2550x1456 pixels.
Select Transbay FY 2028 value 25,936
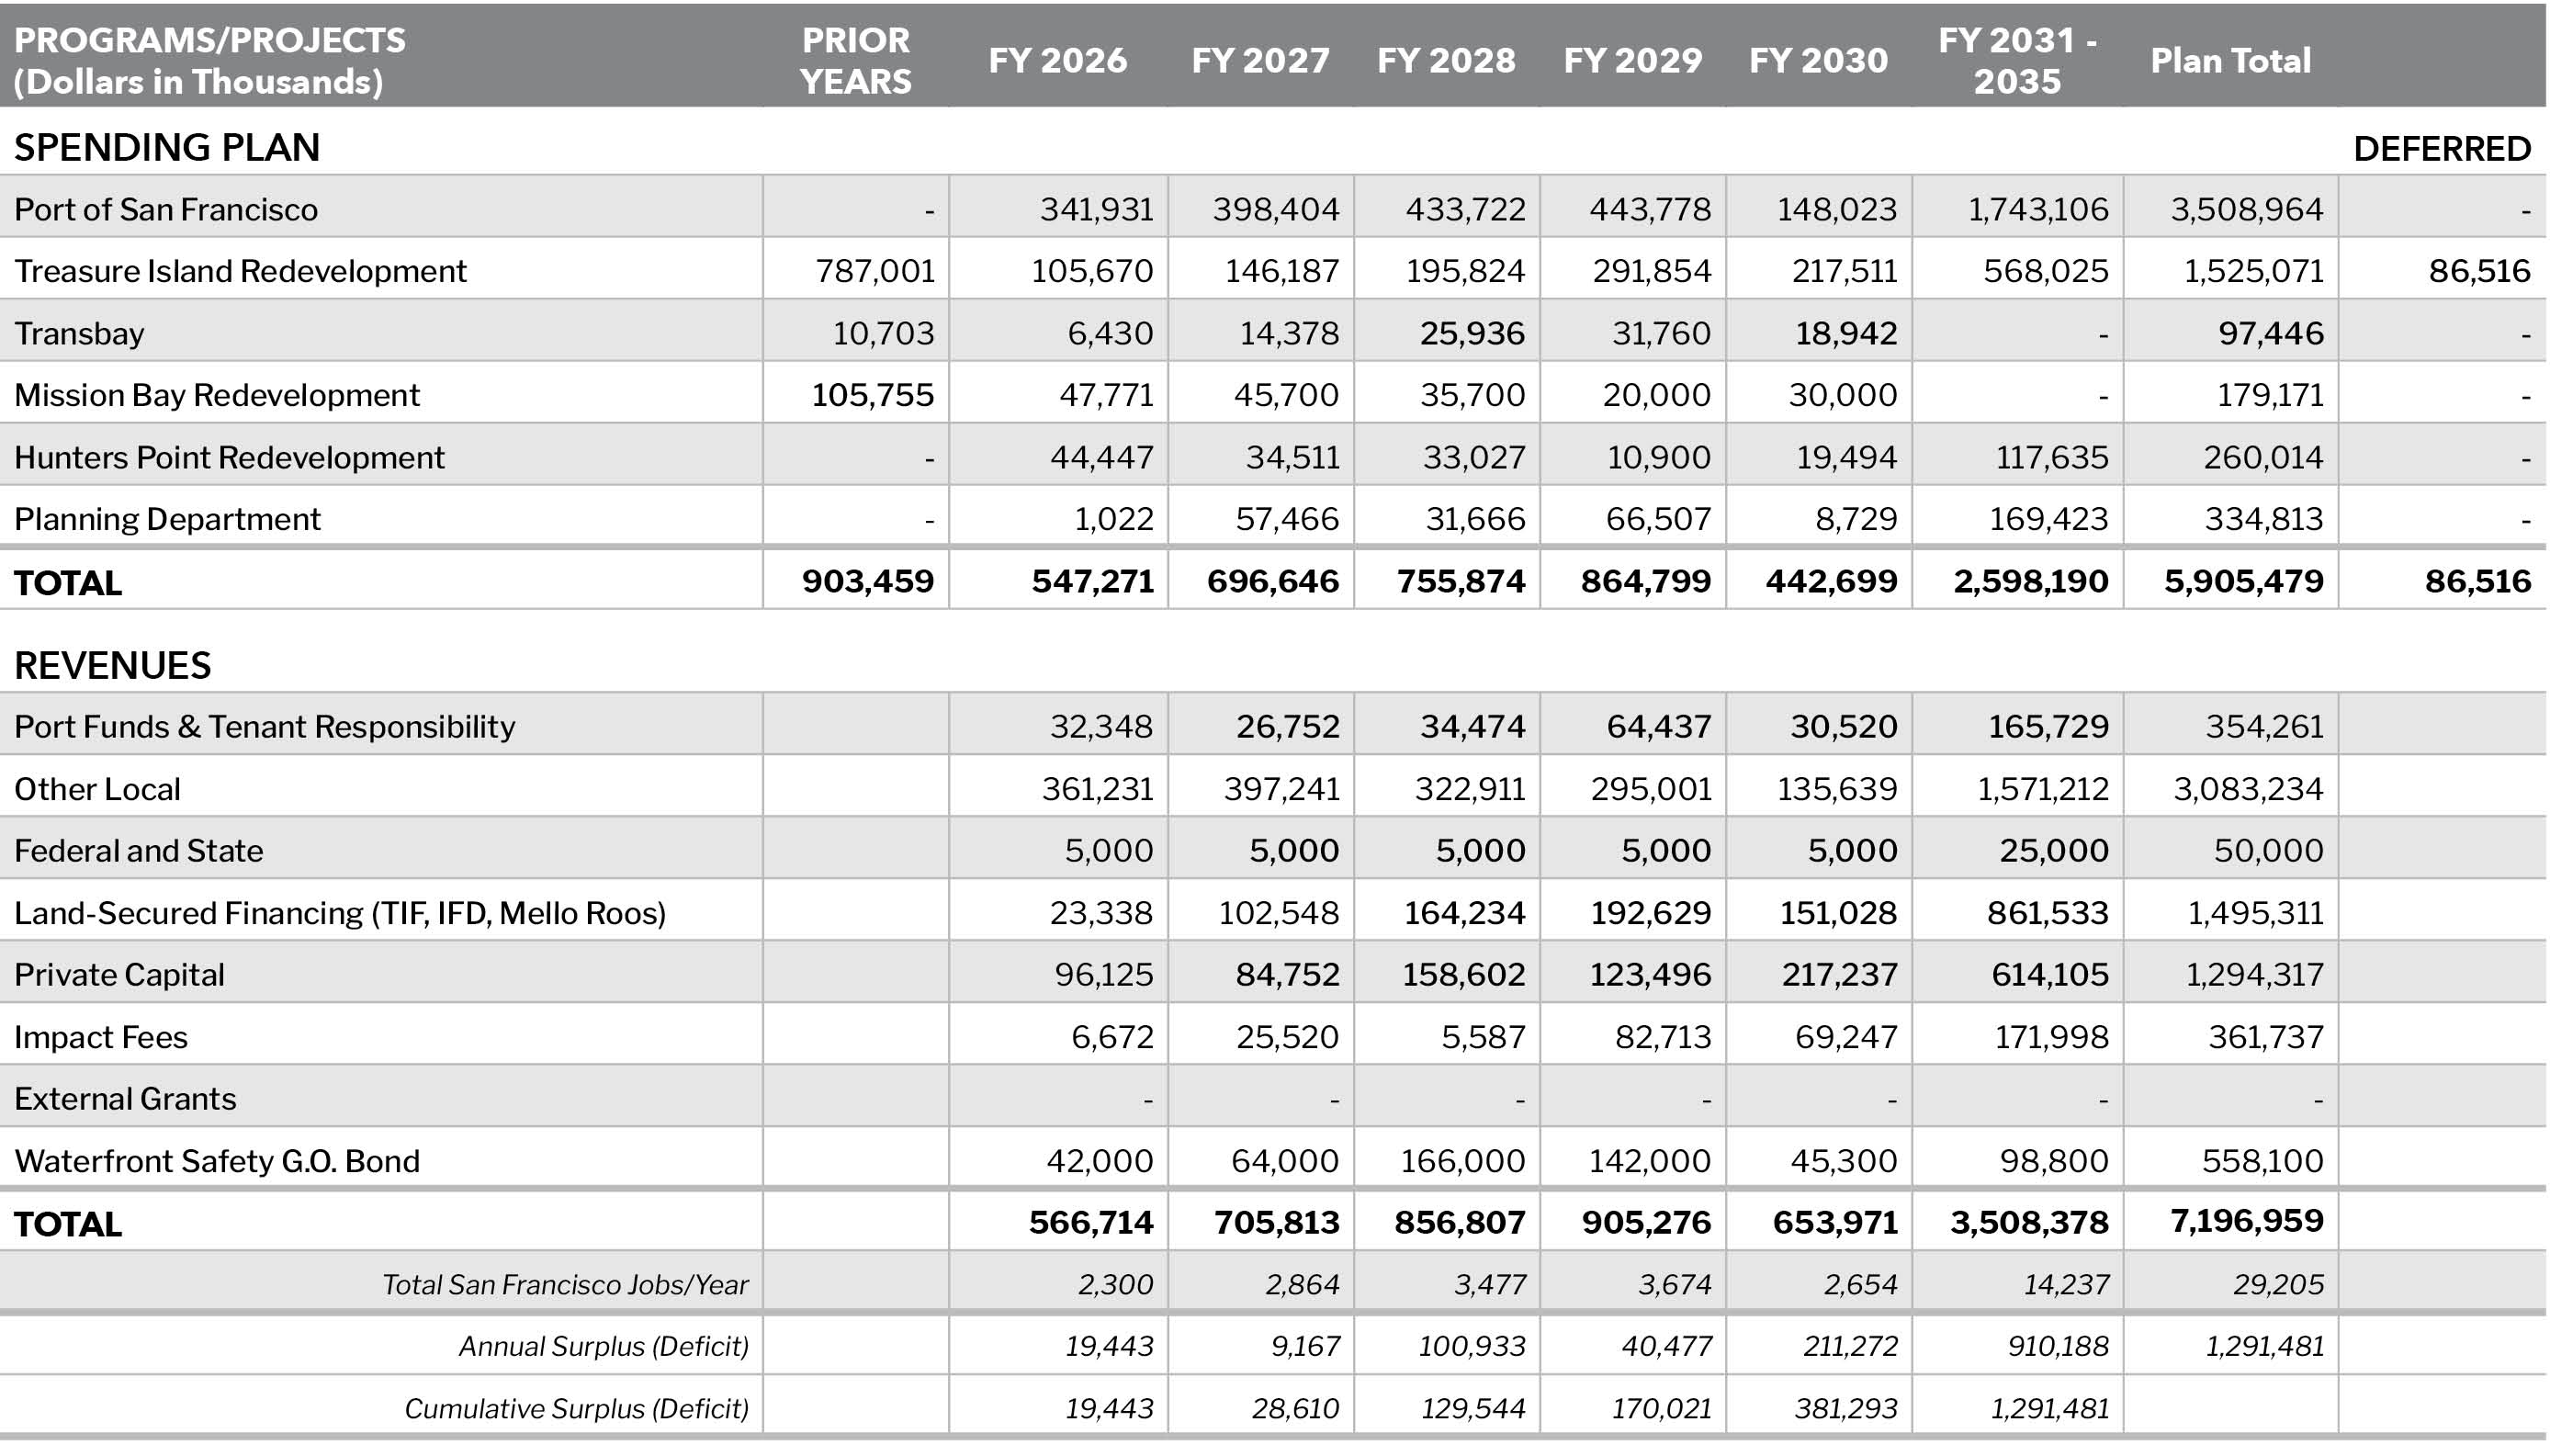click(1473, 333)
